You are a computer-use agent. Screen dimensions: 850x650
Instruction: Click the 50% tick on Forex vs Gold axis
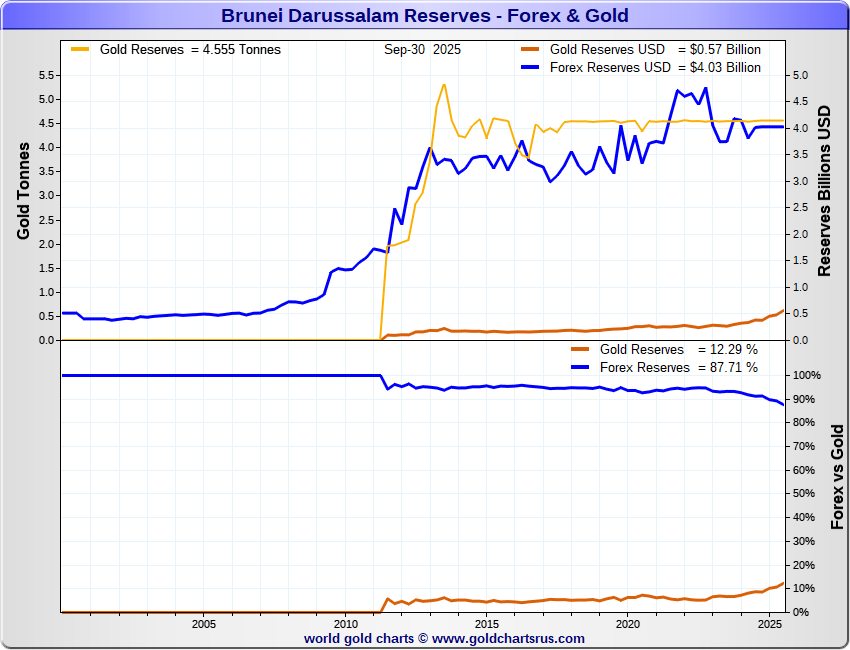point(803,493)
